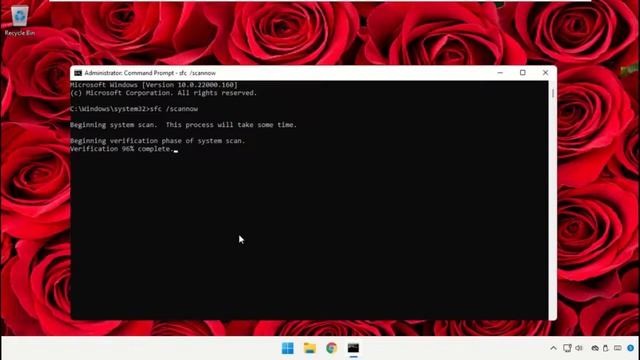Click 'Beginning verification phase of system scan.' line
The width and height of the screenshot is (640, 360).
click(158, 141)
